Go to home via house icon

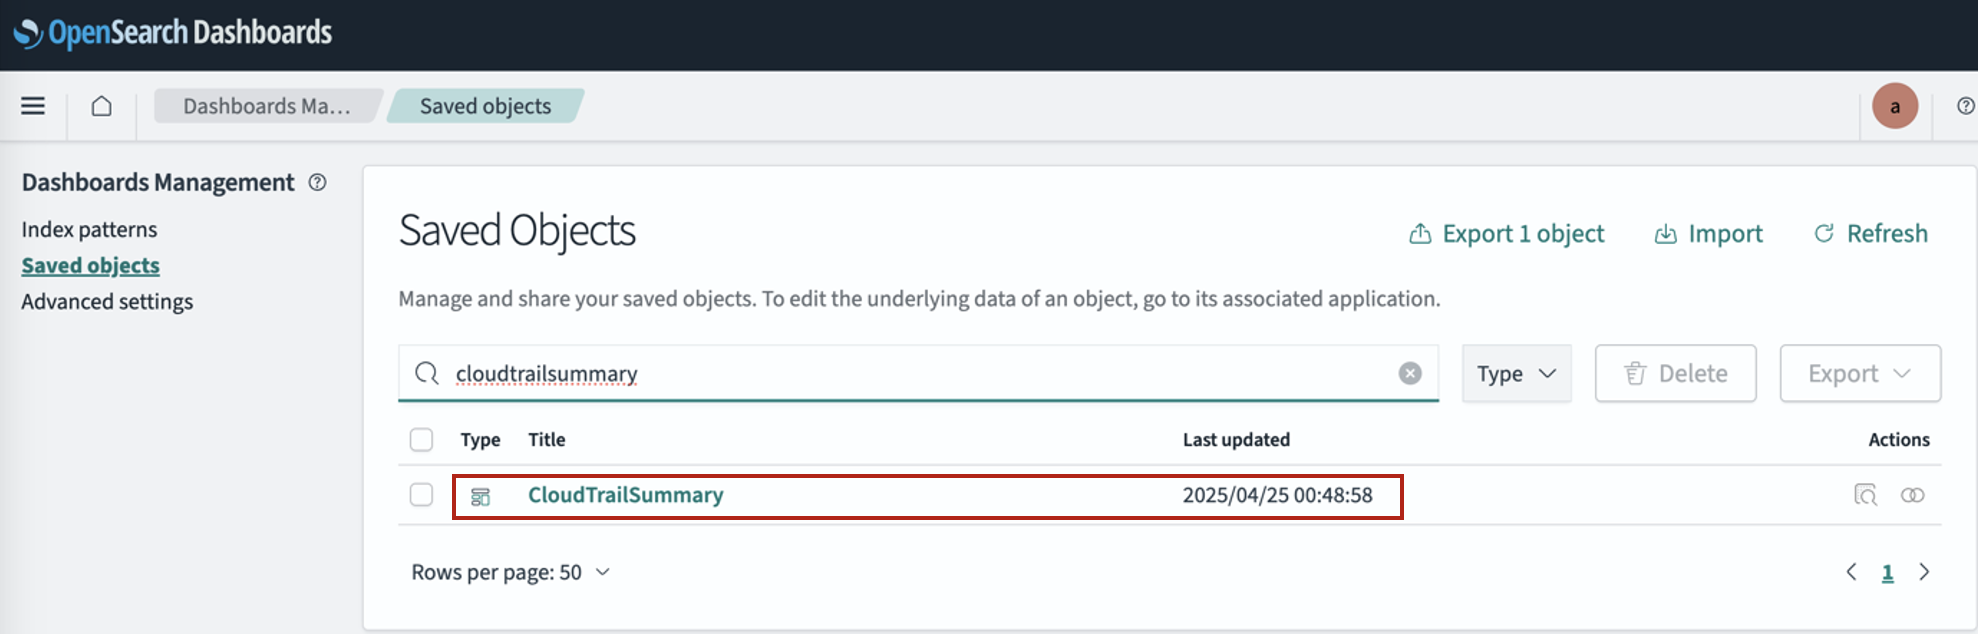101,106
